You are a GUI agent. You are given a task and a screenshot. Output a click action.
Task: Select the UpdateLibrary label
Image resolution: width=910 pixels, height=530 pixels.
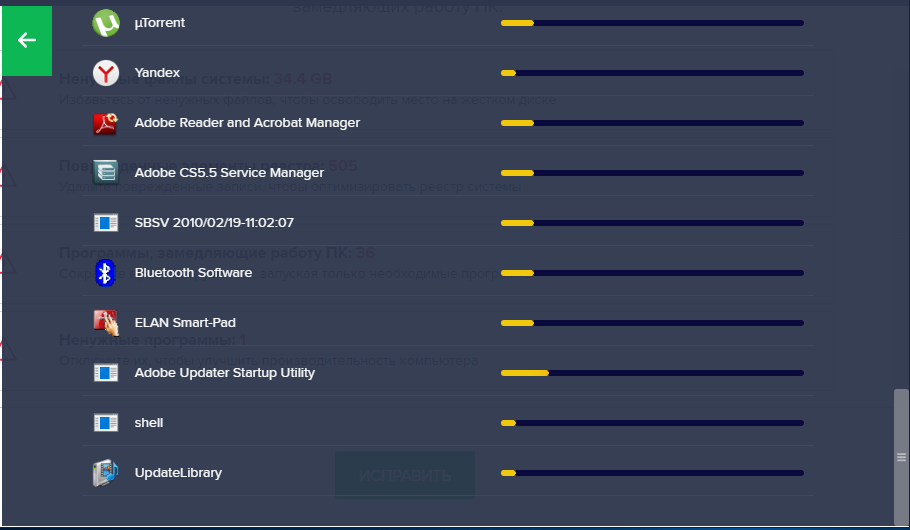pyautogui.click(x=178, y=473)
